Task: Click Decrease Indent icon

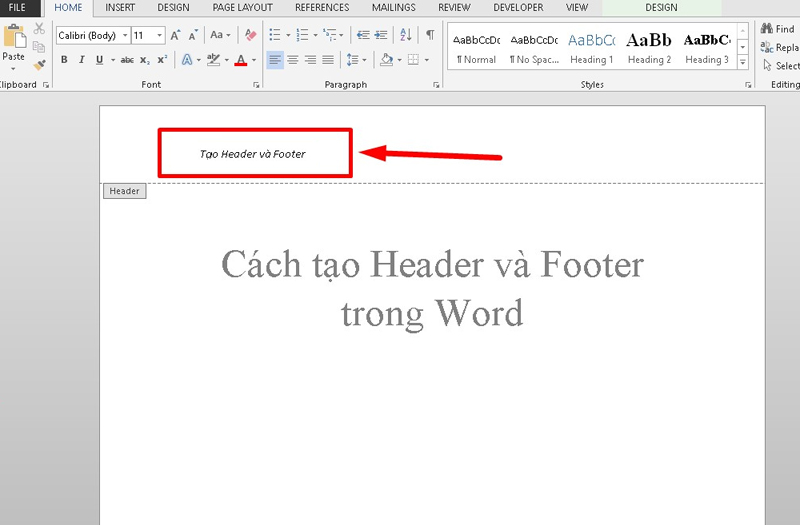Action: click(363, 35)
